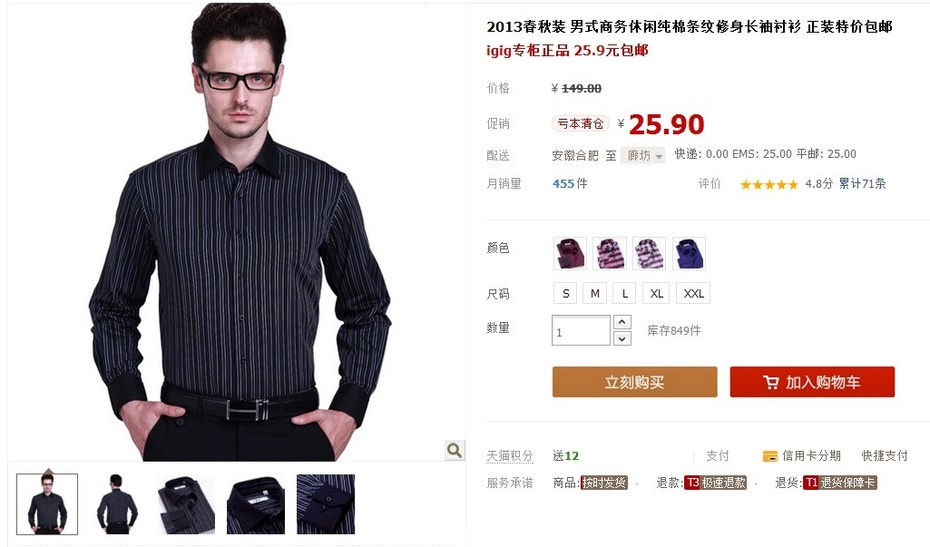930x547 pixels.
Task: Click the T1 return guarantee badge
Action: [840, 483]
